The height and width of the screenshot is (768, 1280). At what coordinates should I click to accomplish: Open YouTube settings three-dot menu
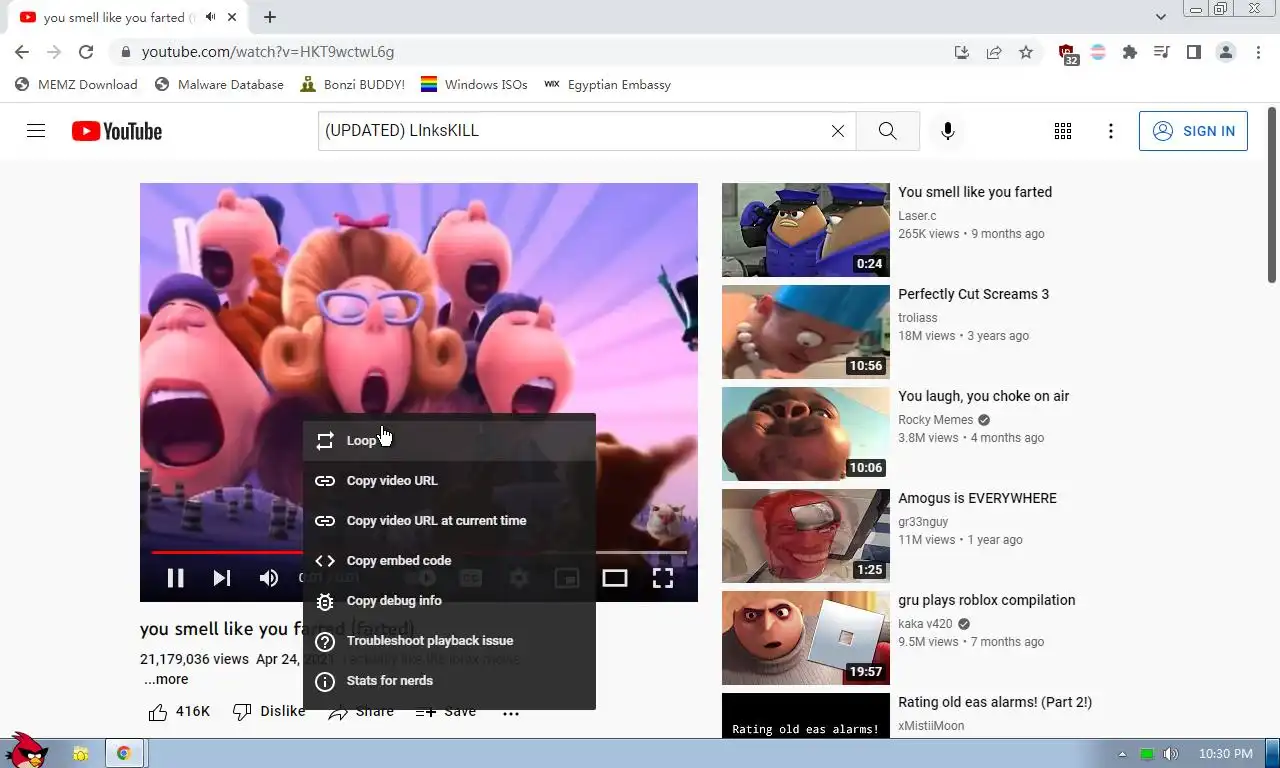click(1111, 131)
